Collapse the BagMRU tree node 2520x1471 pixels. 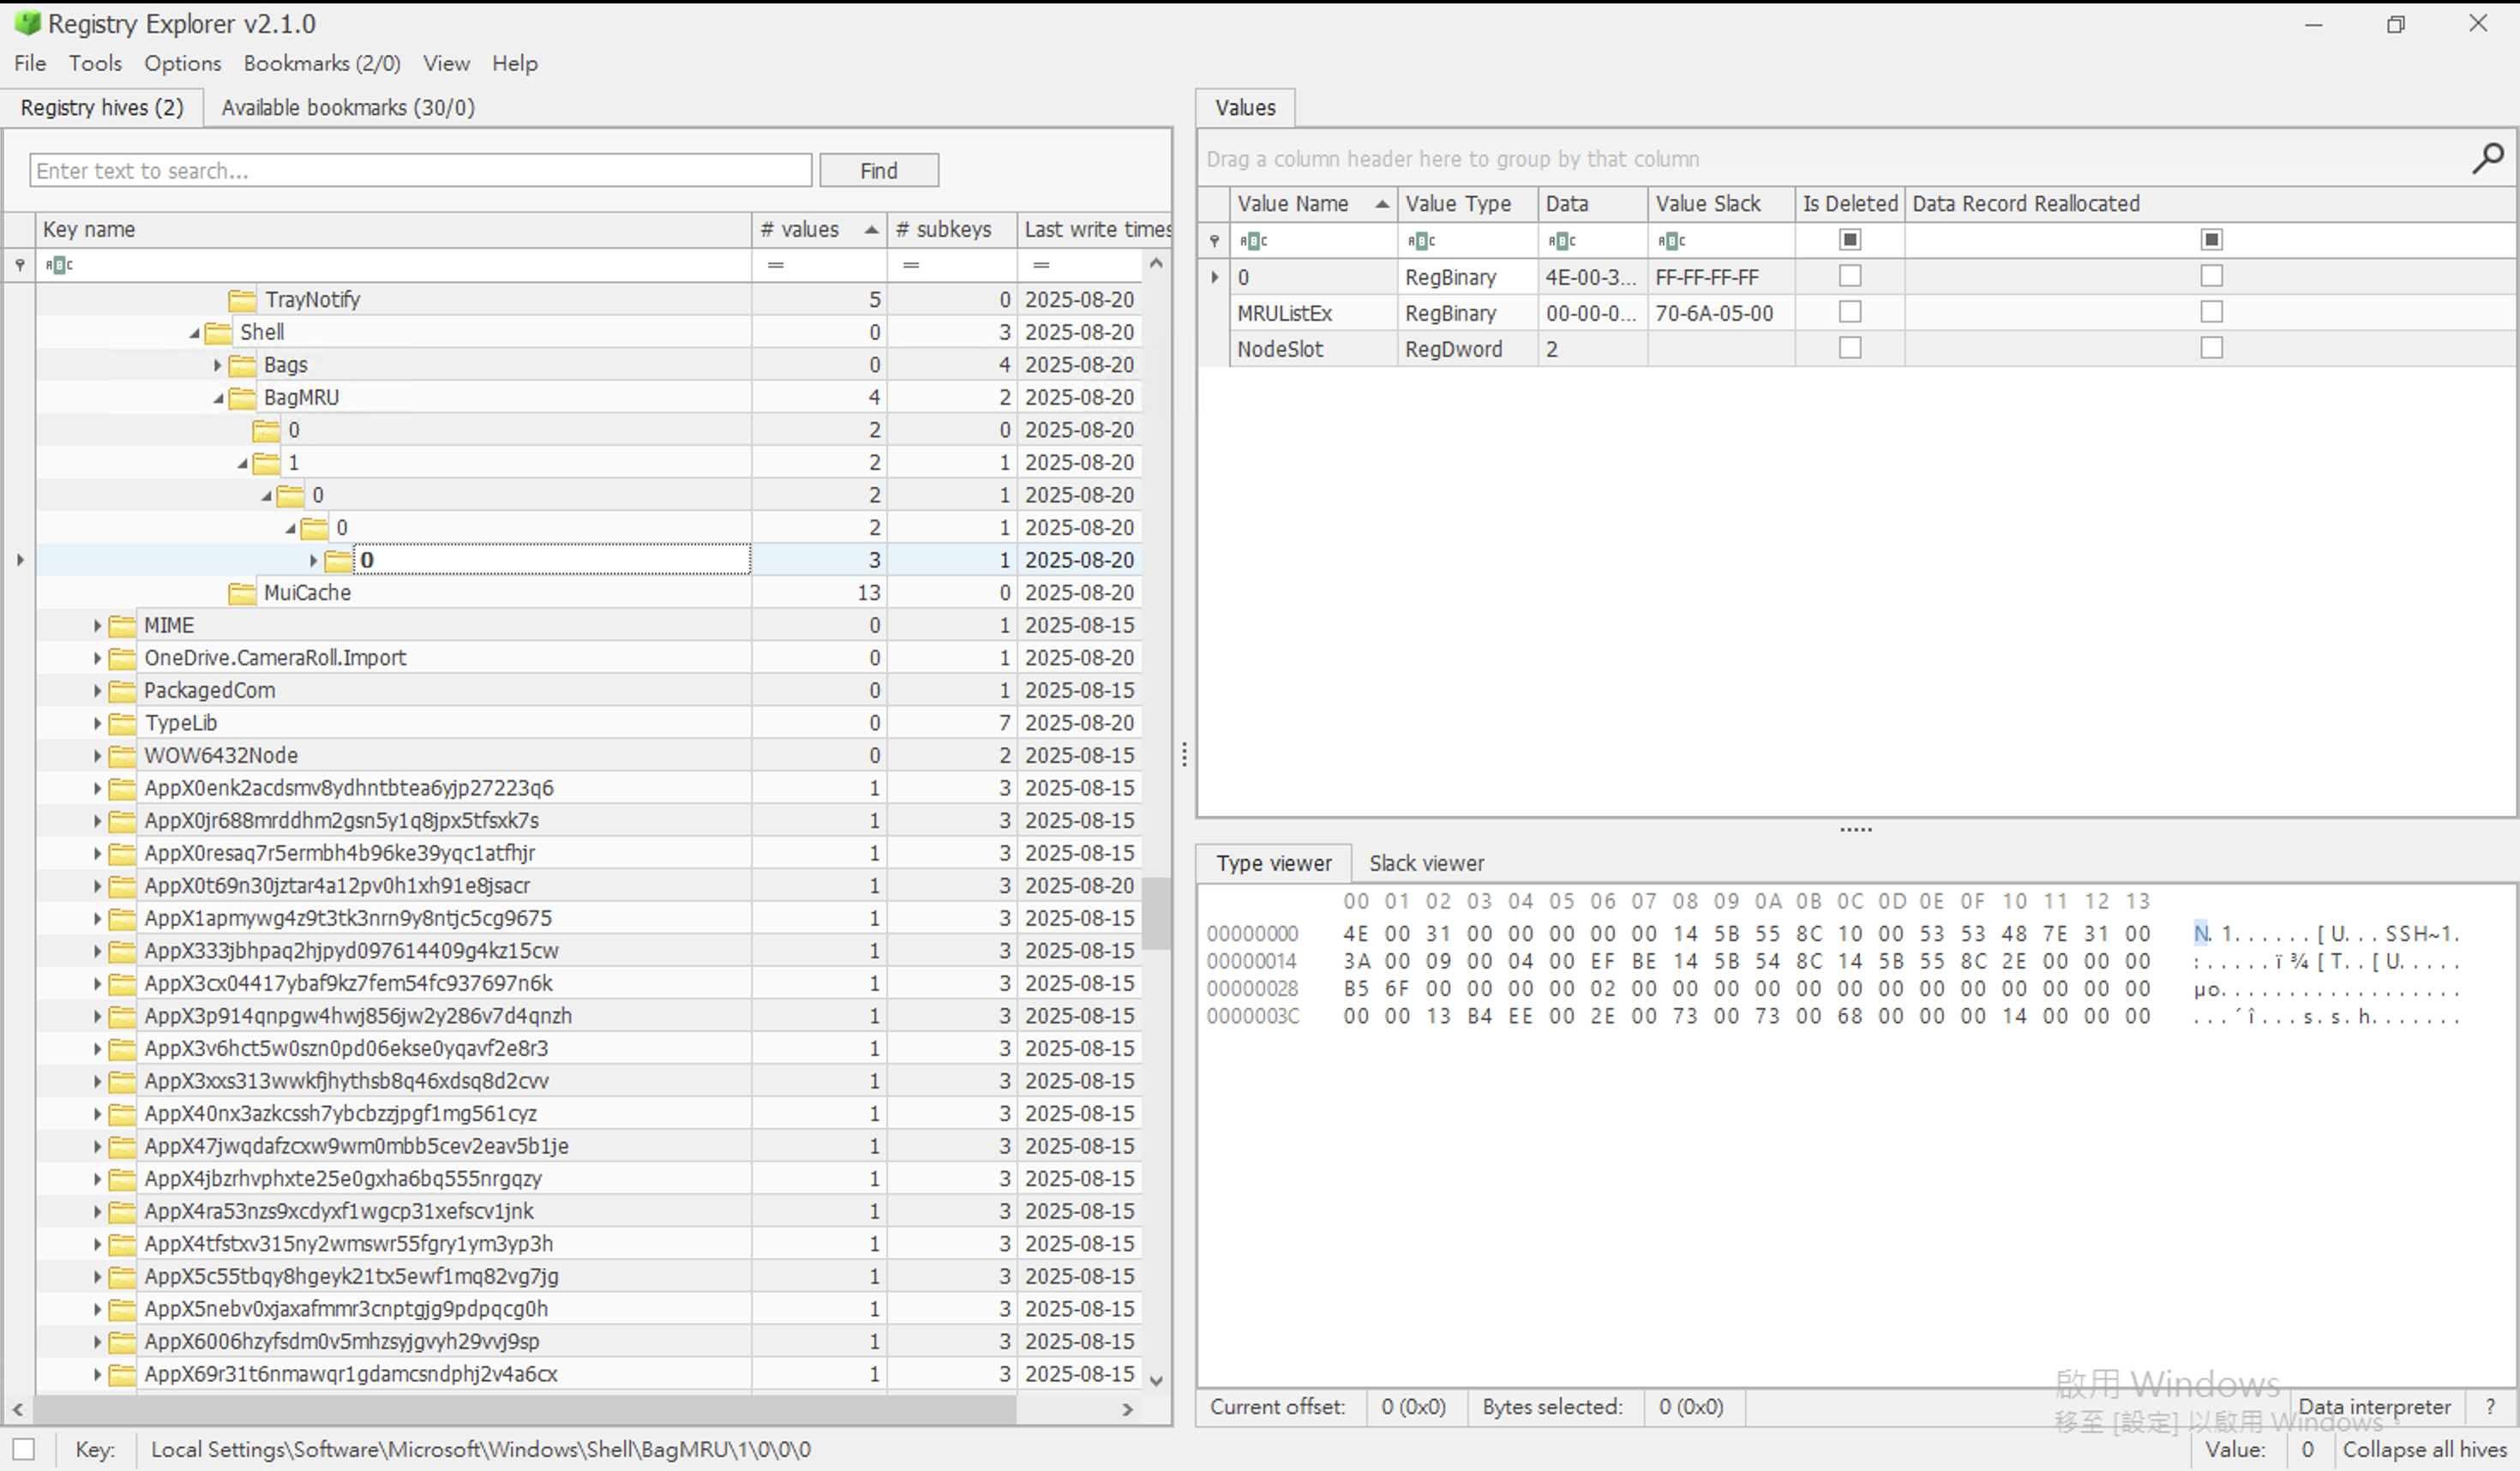pos(217,398)
